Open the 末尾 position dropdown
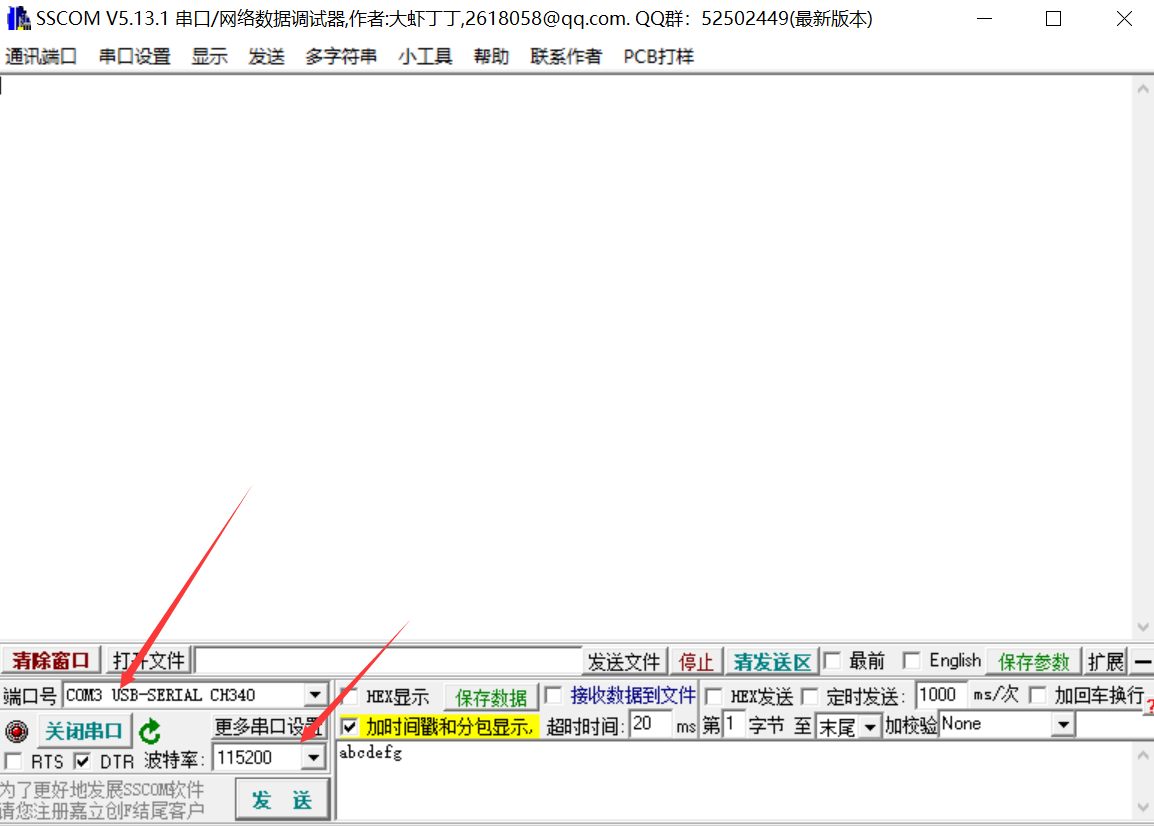 coord(869,725)
